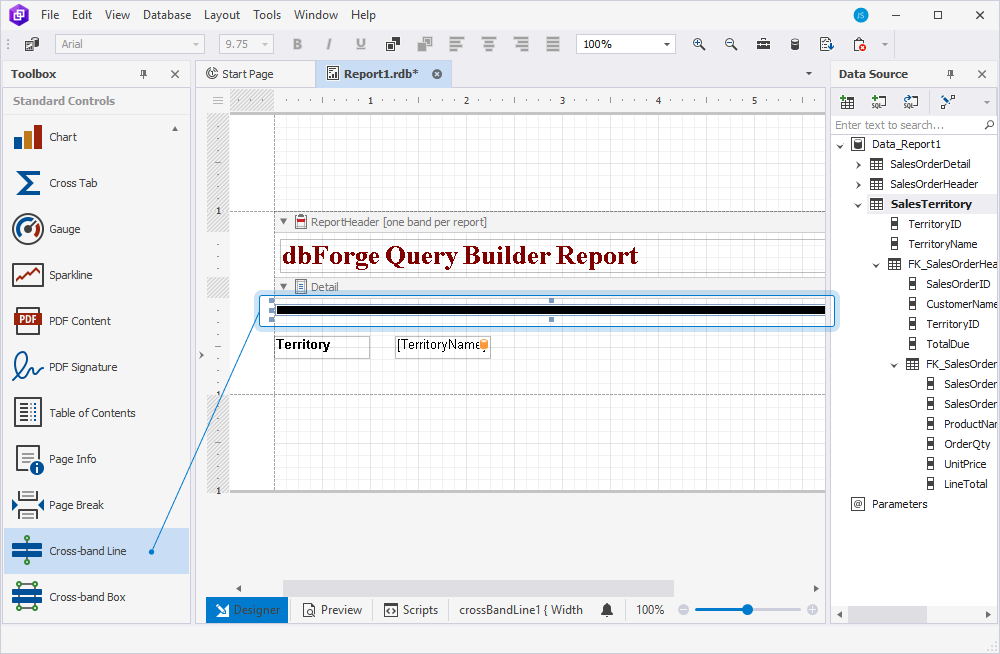
Task: Choose the Page Info control
Action: [x=96, y=459]
